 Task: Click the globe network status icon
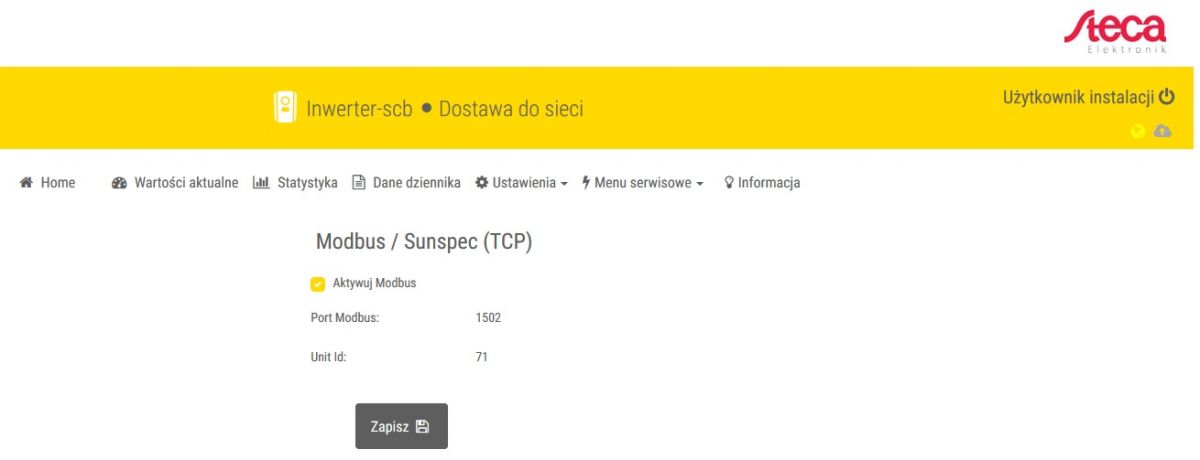click(x=1137, y=131)
